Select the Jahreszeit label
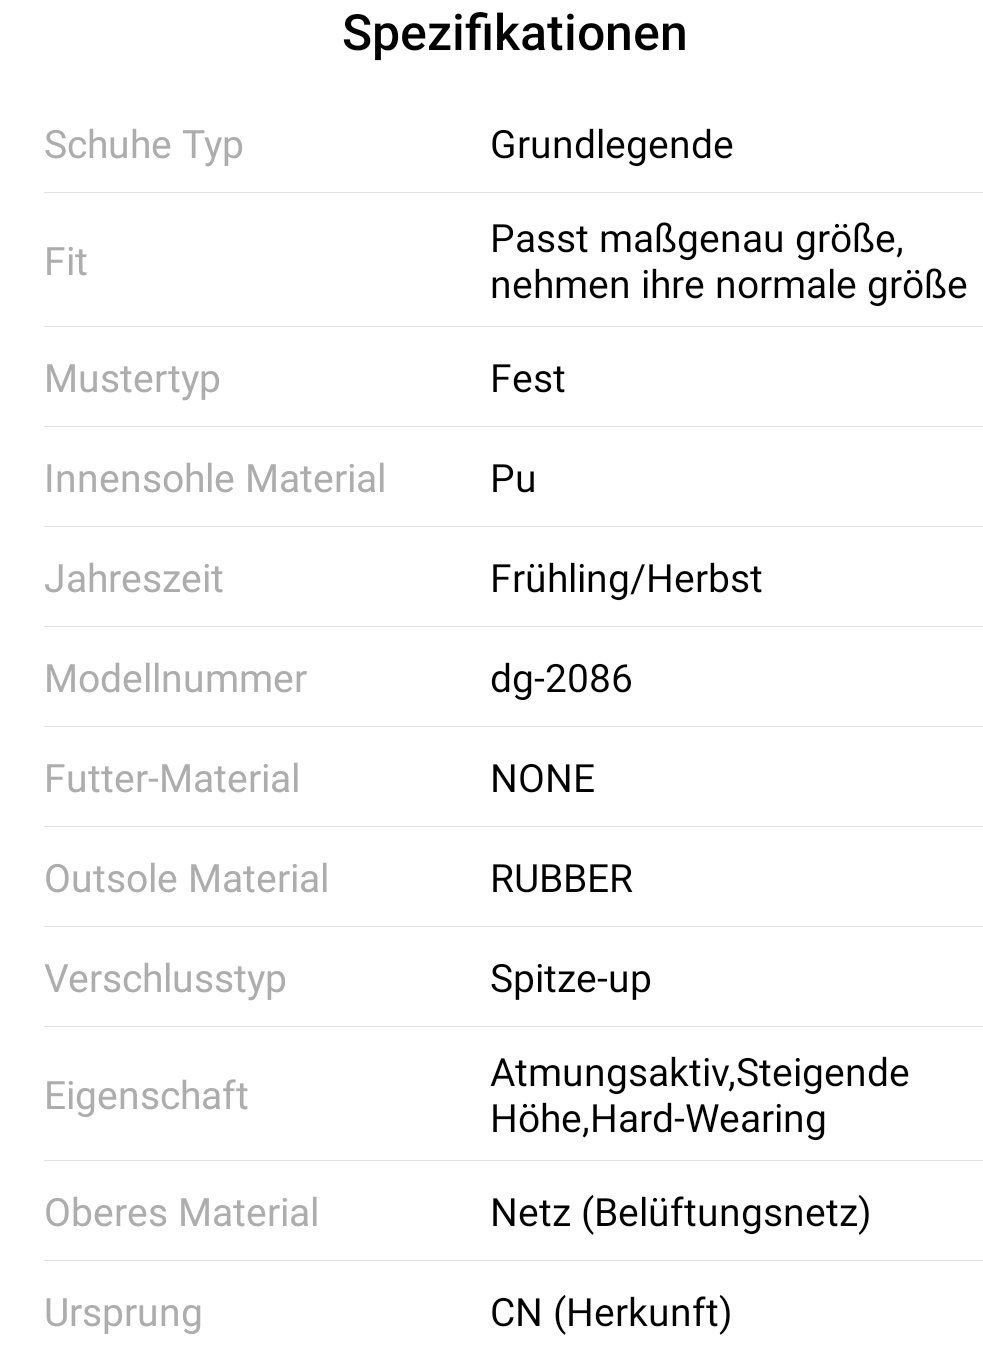This screenshot has height=1357, width=983. pos(133,579)
